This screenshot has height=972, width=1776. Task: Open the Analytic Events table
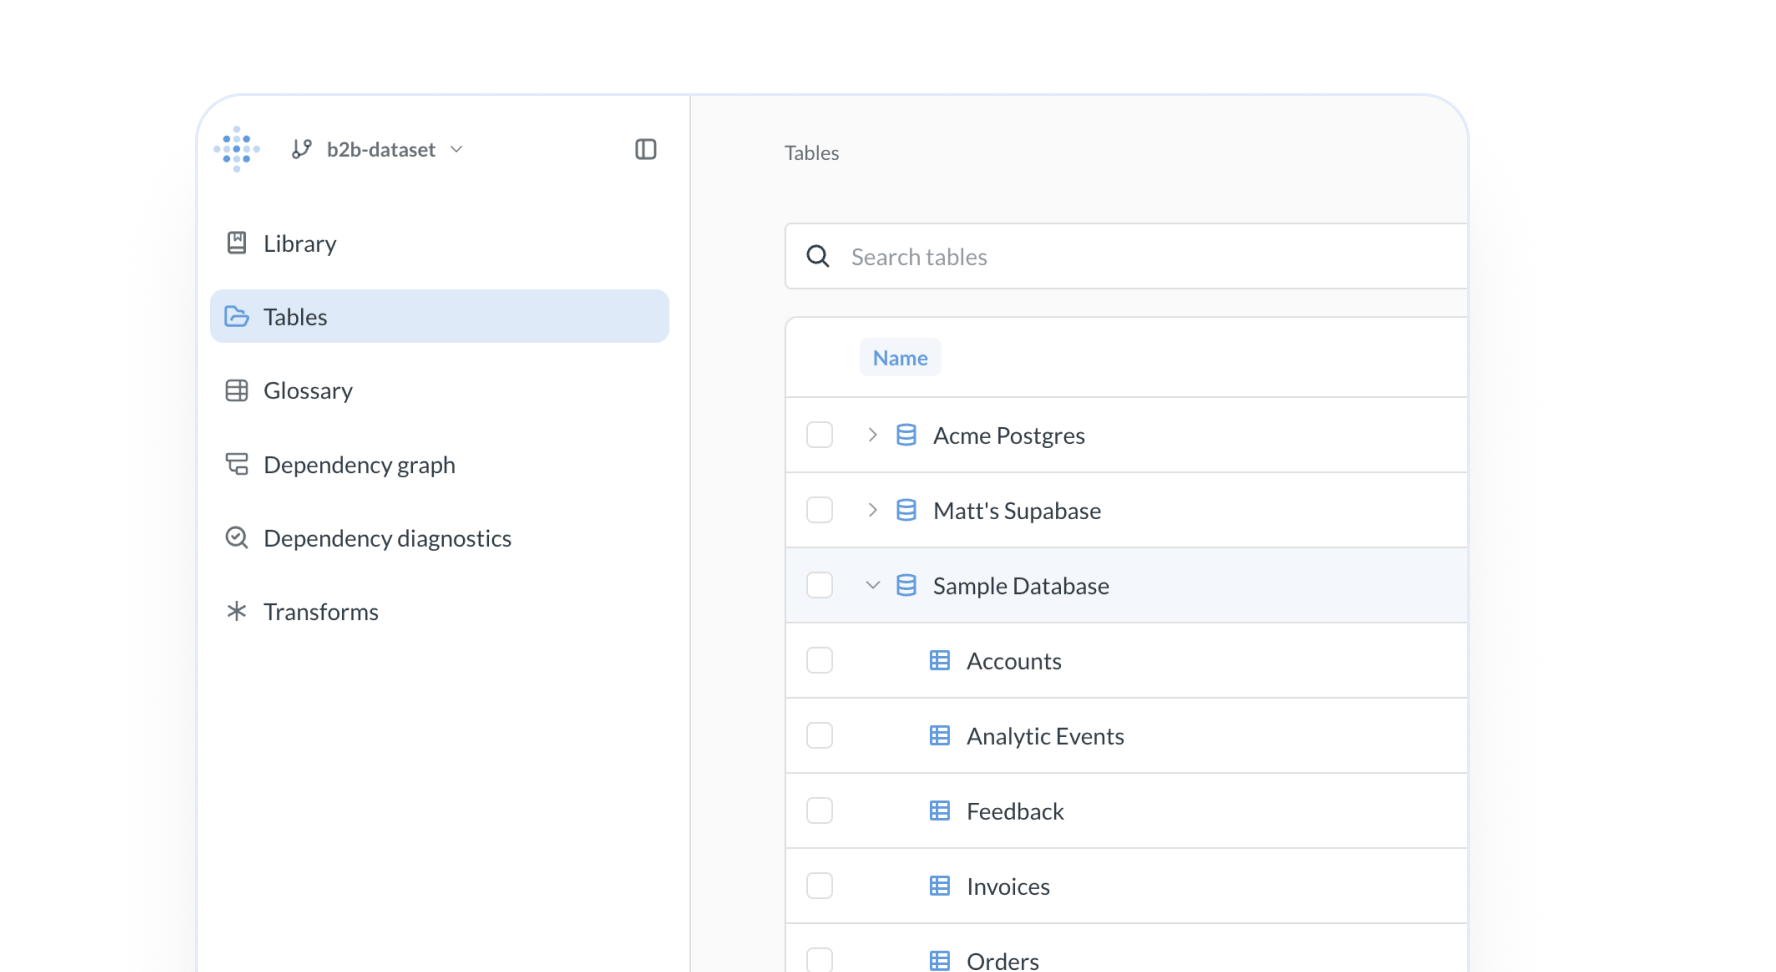[x=1045, y=735]
